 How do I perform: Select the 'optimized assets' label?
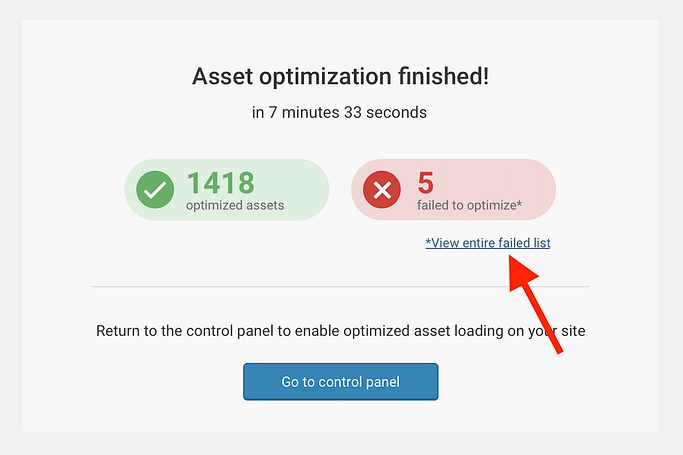(235, 206)
